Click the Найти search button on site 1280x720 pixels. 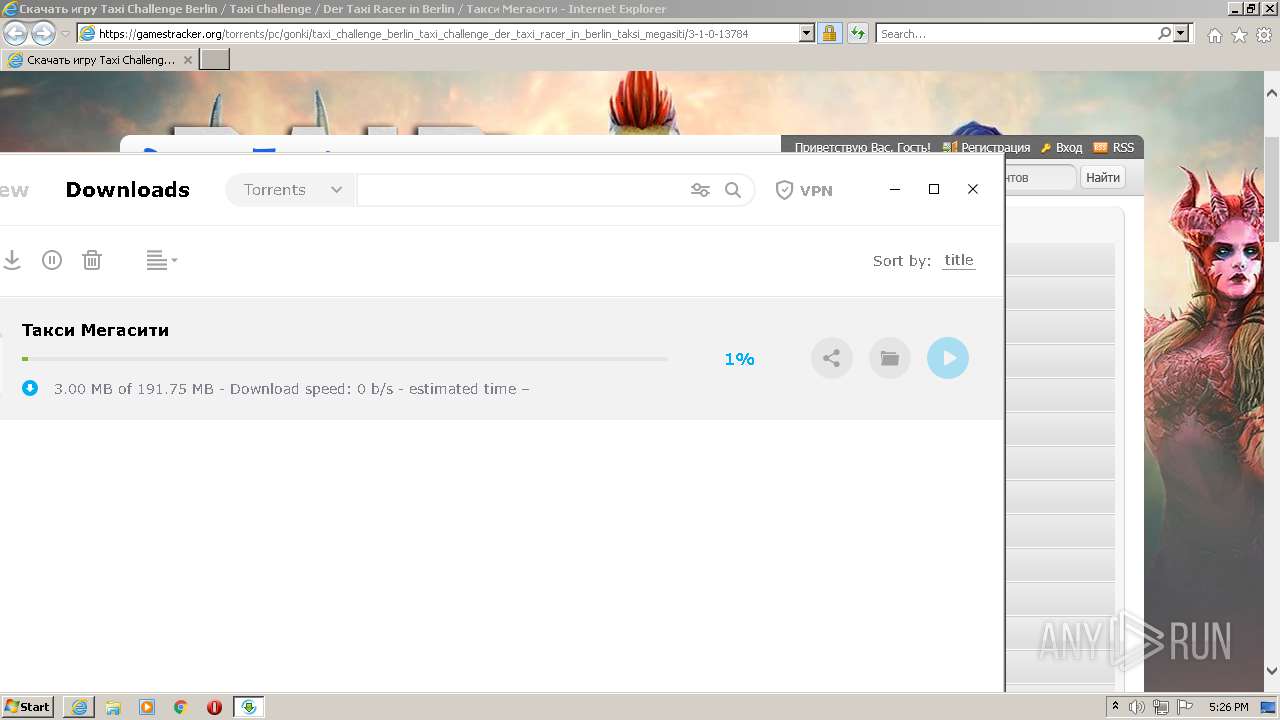coord(1103,177)
